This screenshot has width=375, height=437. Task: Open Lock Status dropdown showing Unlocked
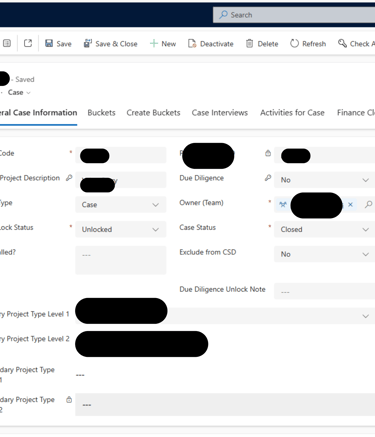(x=121, y=229)
